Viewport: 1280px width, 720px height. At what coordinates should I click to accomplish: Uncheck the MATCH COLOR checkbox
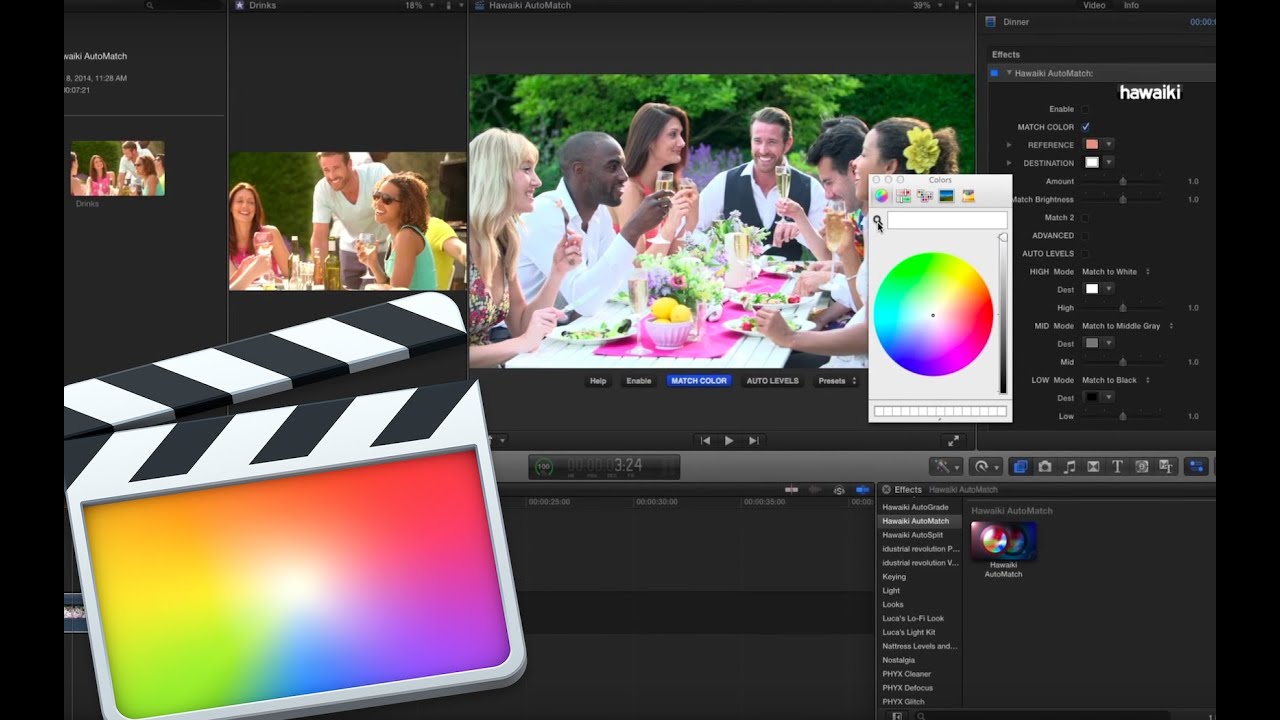tap(1085, 127)
